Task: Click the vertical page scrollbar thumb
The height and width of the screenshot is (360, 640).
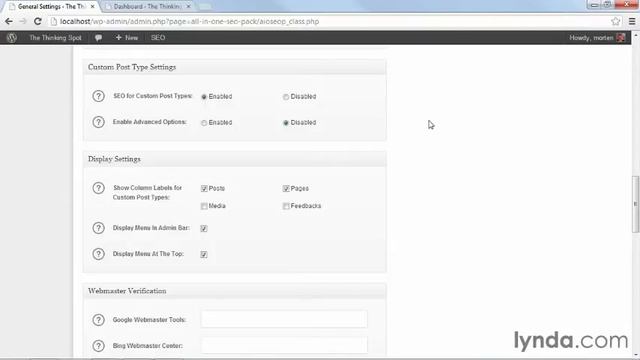Action: pos(635,204)
